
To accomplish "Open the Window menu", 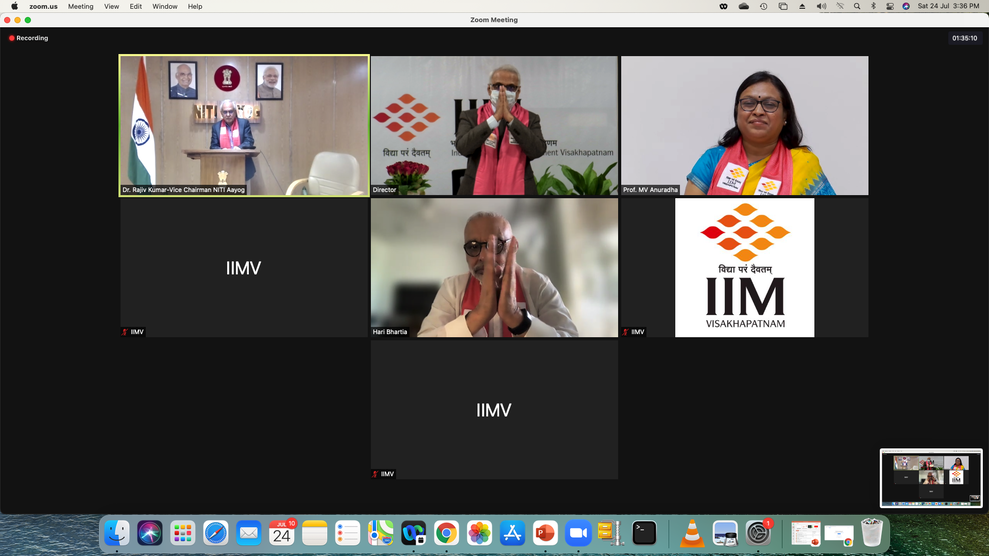I will pos(165,6).
